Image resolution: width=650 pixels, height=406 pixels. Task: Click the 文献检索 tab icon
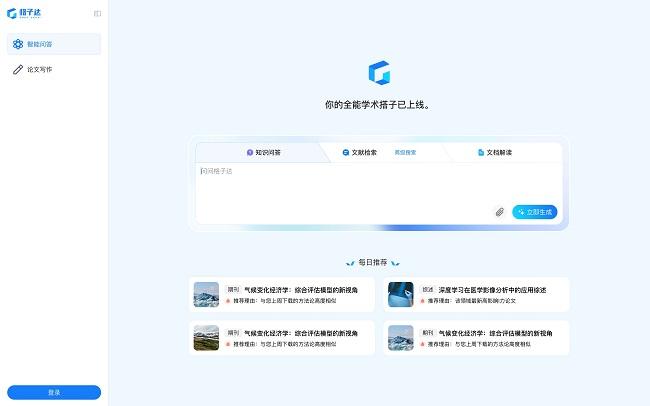346,153
